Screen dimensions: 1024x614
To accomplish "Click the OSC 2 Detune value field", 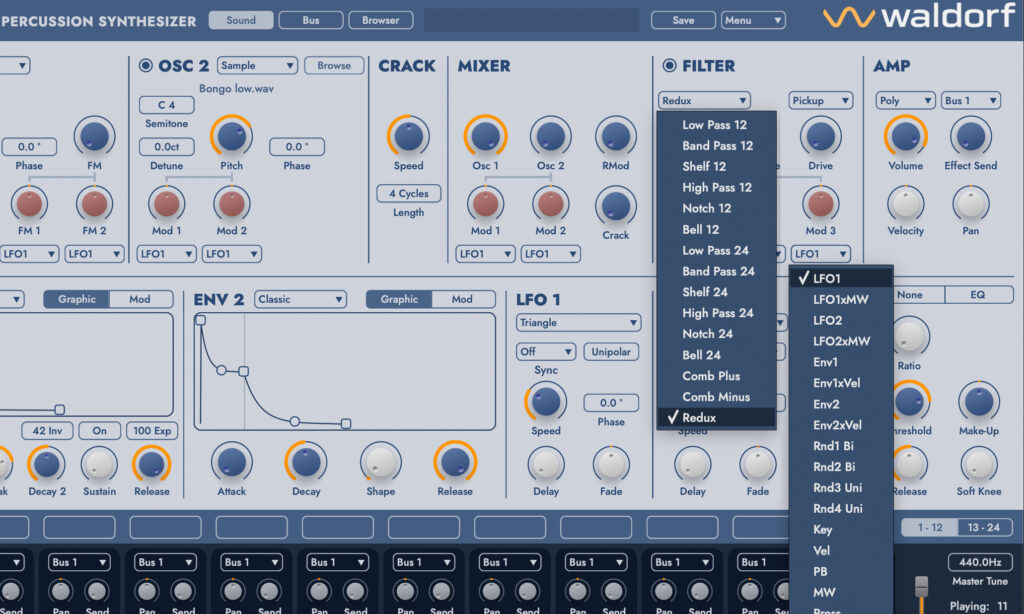I will coord(166,147).
